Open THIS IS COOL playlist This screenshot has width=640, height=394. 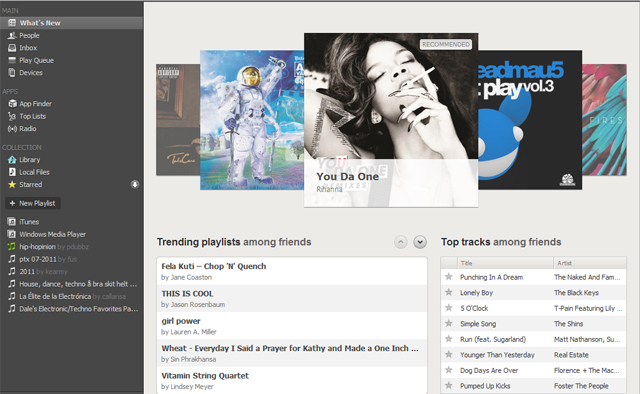291,298
